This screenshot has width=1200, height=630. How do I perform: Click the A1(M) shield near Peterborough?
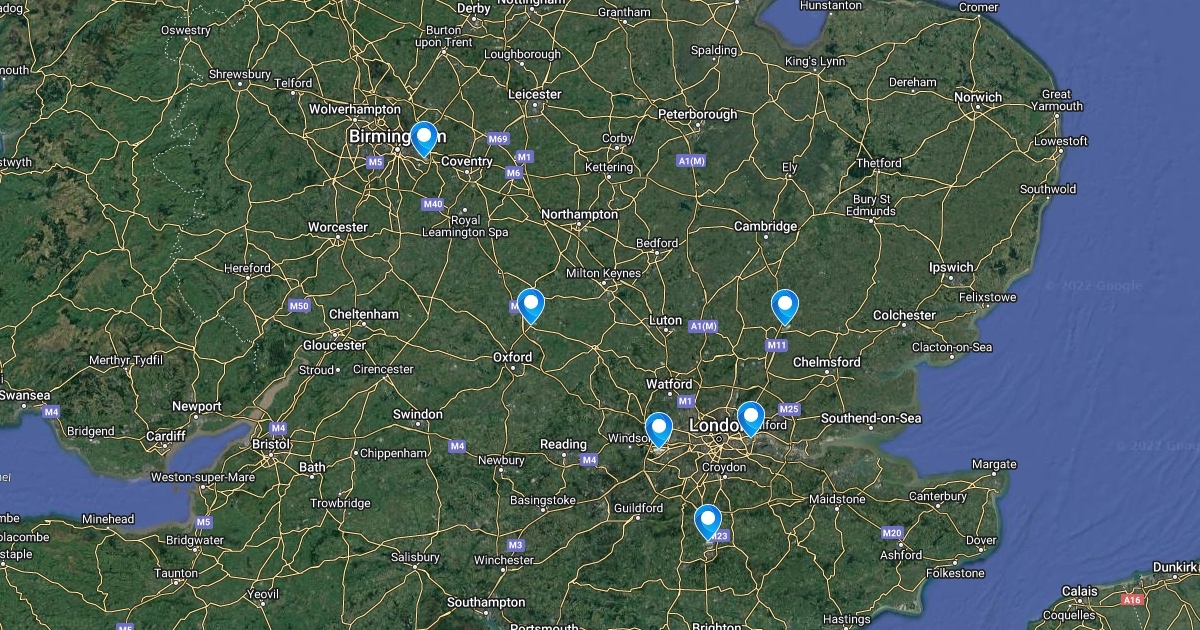691,161
